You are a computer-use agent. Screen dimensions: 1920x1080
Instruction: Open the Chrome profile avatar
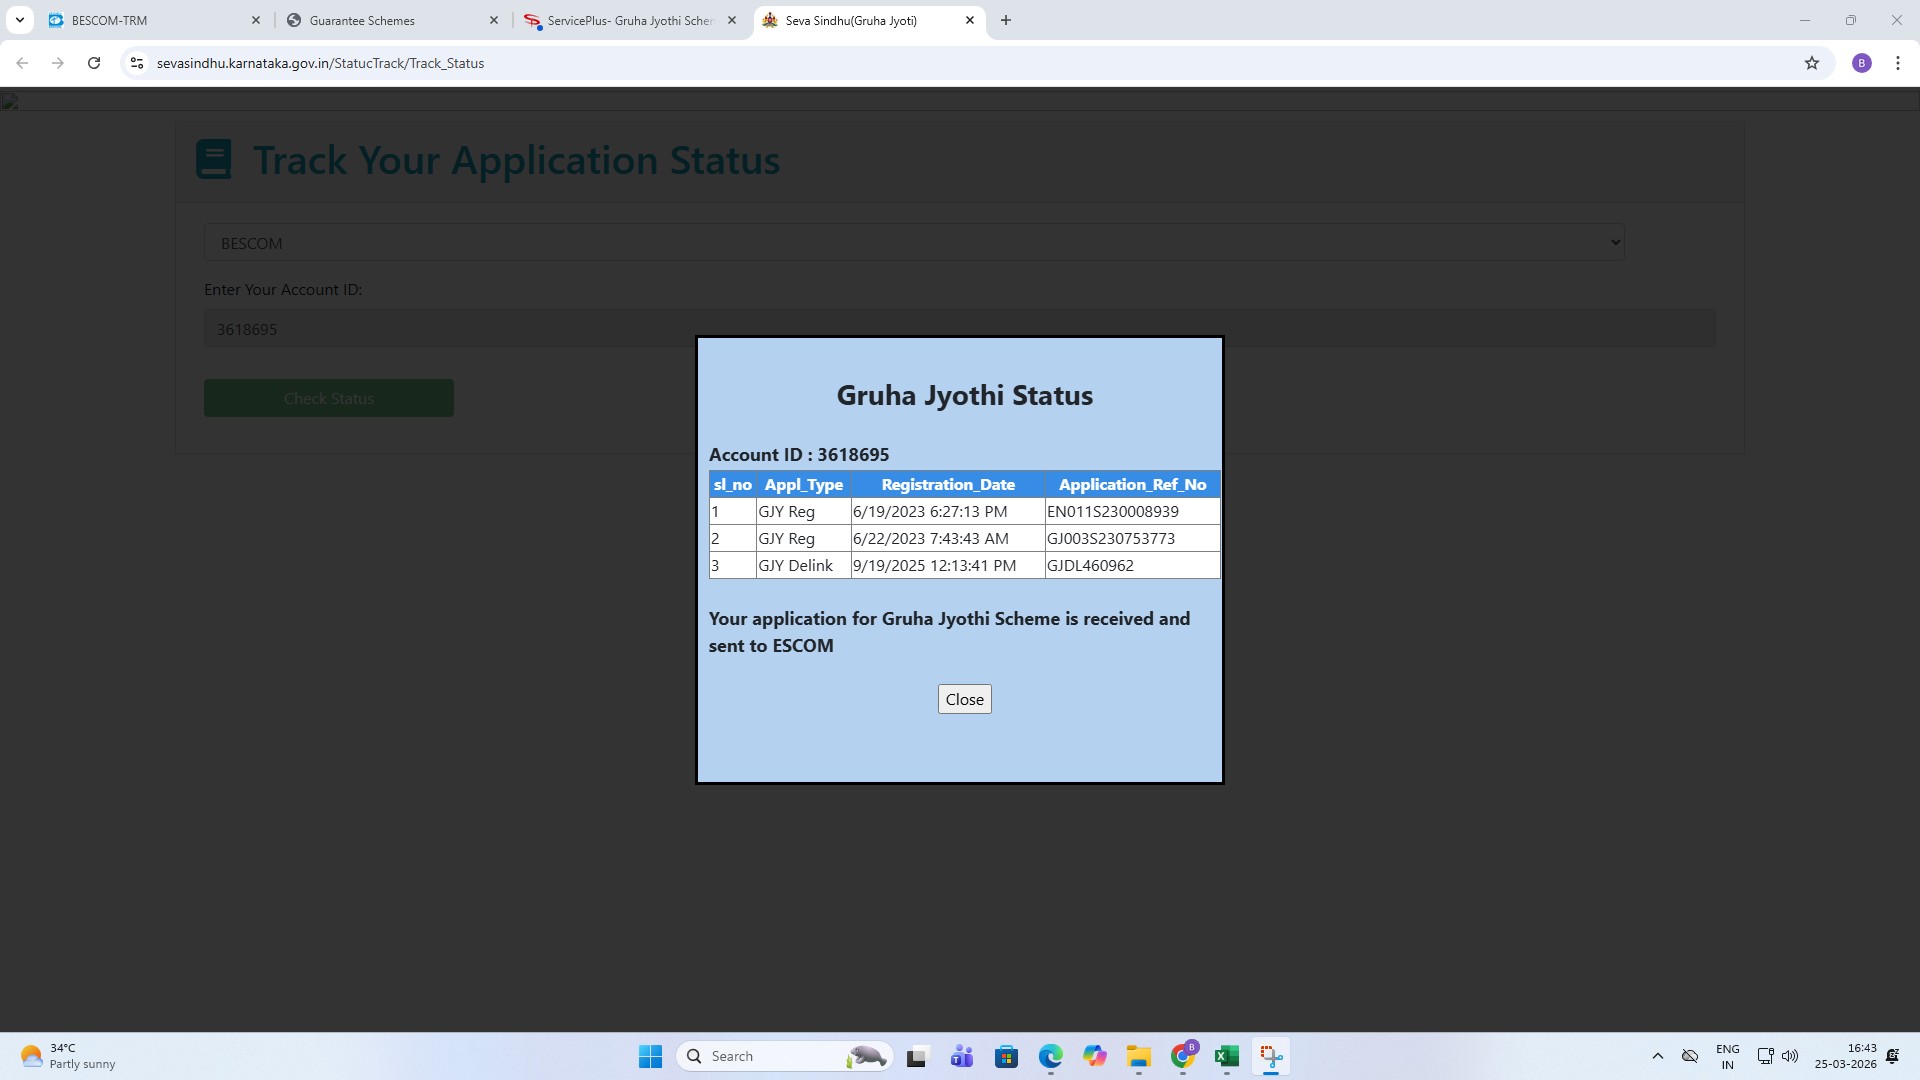pos(1861,63)
